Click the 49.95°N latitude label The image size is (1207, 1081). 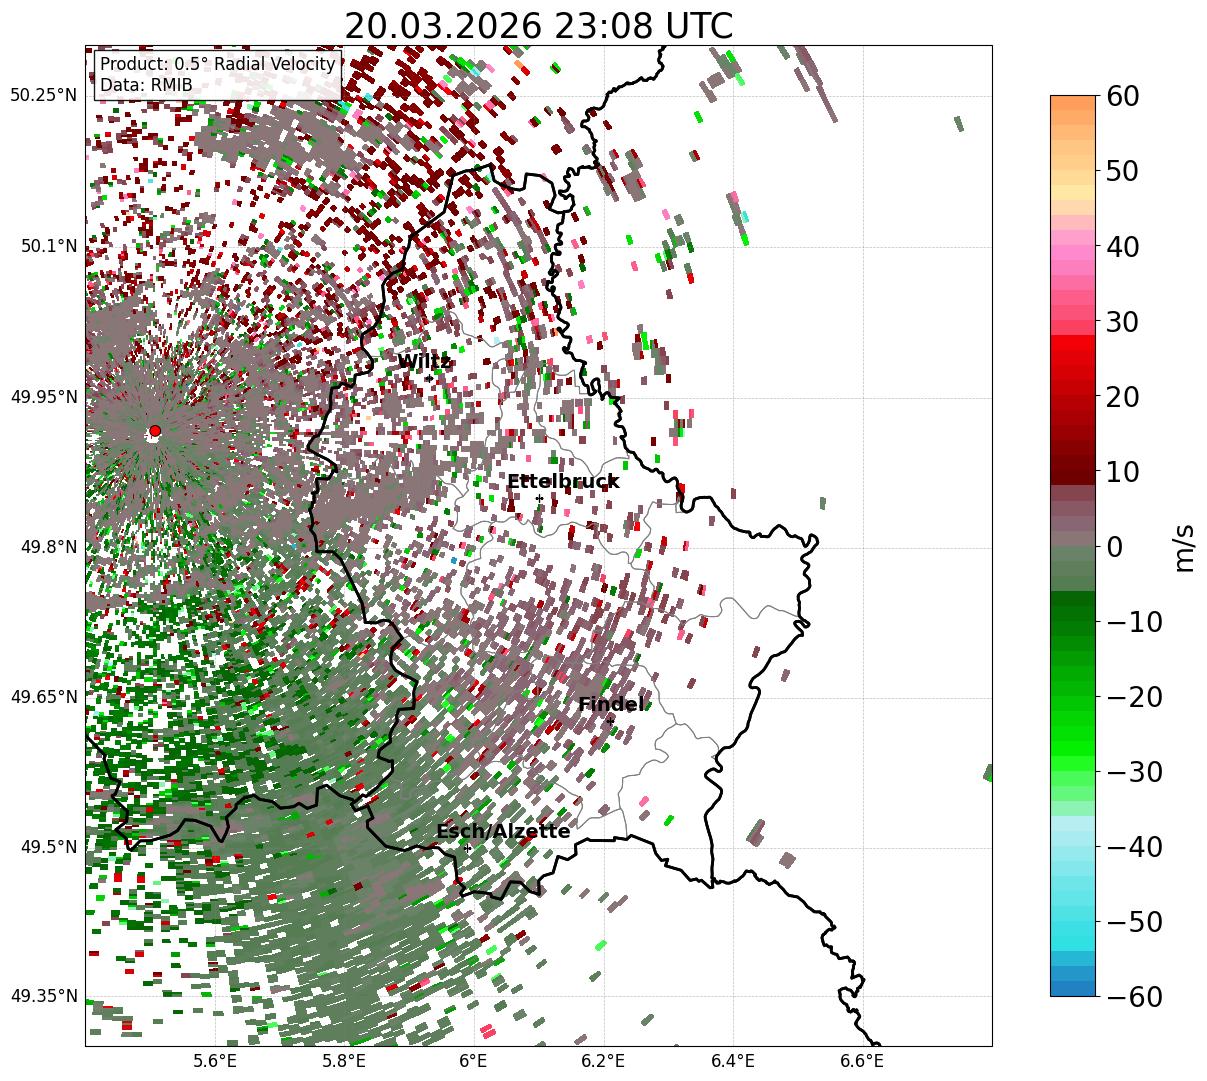point(43,397)
